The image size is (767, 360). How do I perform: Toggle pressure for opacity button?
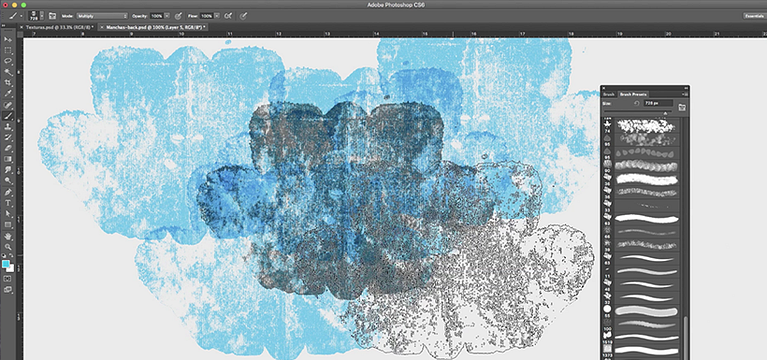[178, 16]
